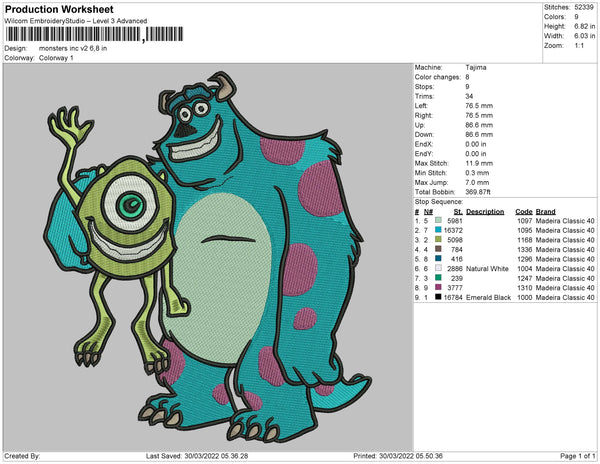Screen dimensions: 600x464
Task: Click the mint green swatch for code 1097
Action: [x=438, y=220]
